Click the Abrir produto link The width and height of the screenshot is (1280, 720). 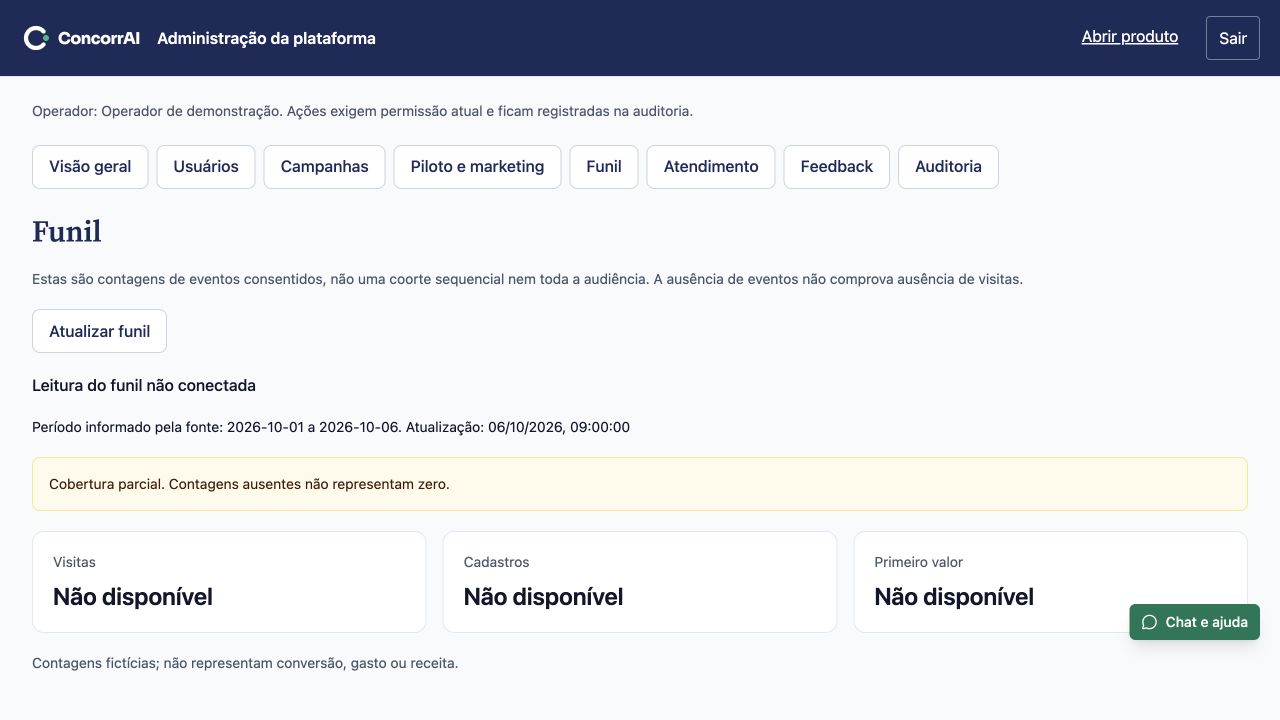pyautogui.click(x=1130, y=37)
